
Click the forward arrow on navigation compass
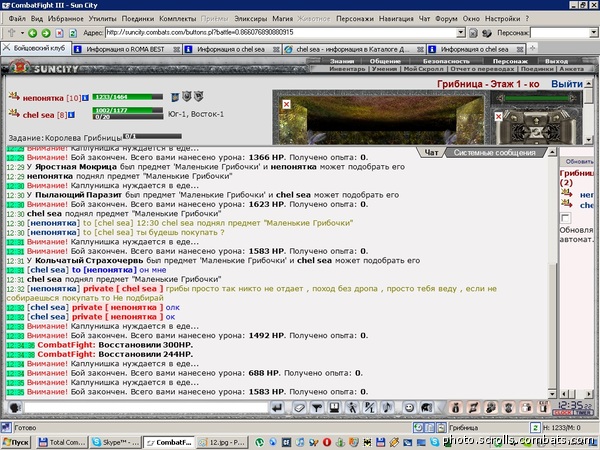click(536, 120)
